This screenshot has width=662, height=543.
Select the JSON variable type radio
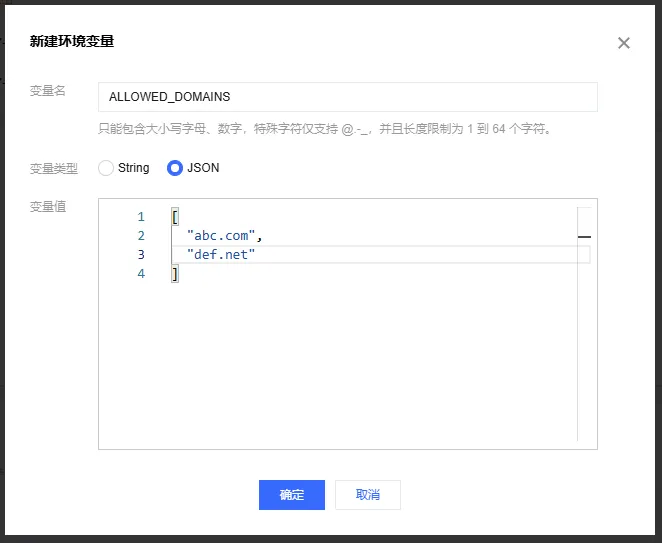pyautogui.click(x=175, y=168)
